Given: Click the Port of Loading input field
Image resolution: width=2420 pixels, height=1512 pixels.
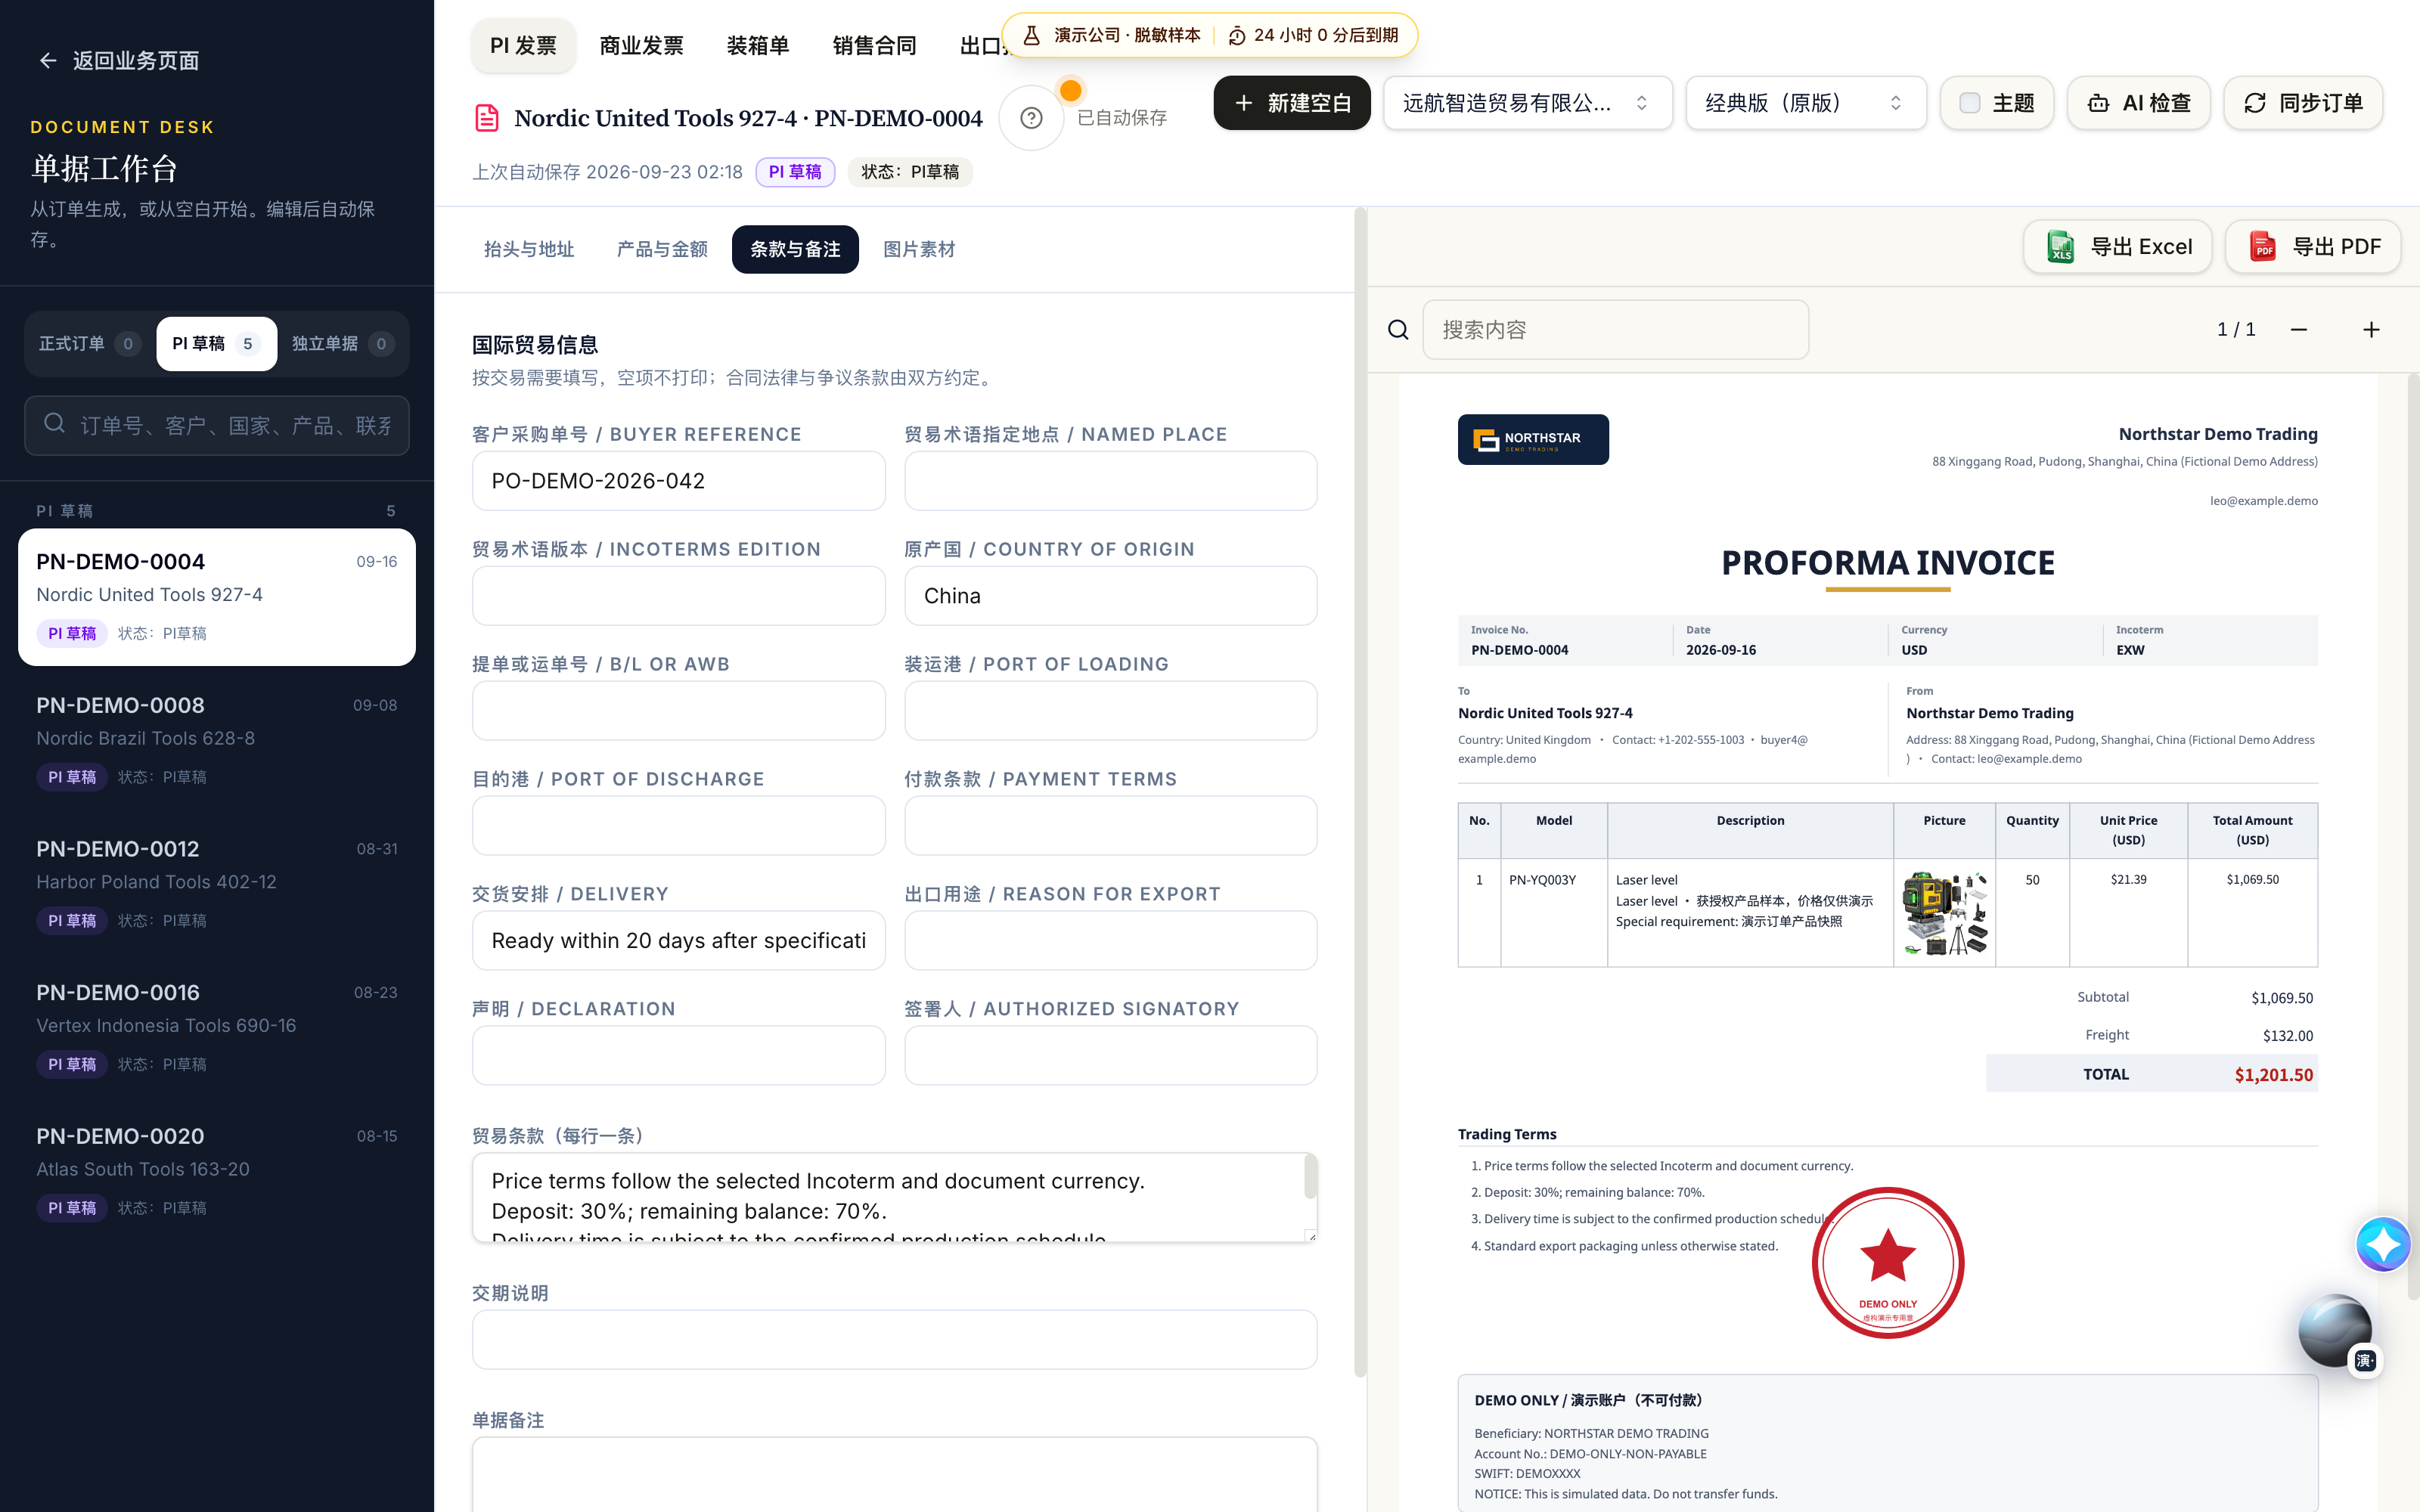Looking at the screenshot, I should point(1111,711).
